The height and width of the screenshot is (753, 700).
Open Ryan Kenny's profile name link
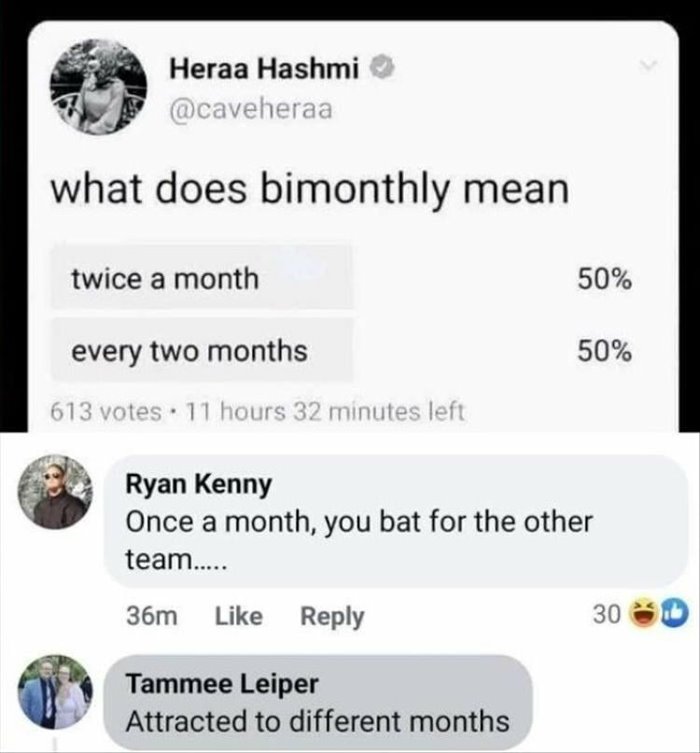coord(198,485)
